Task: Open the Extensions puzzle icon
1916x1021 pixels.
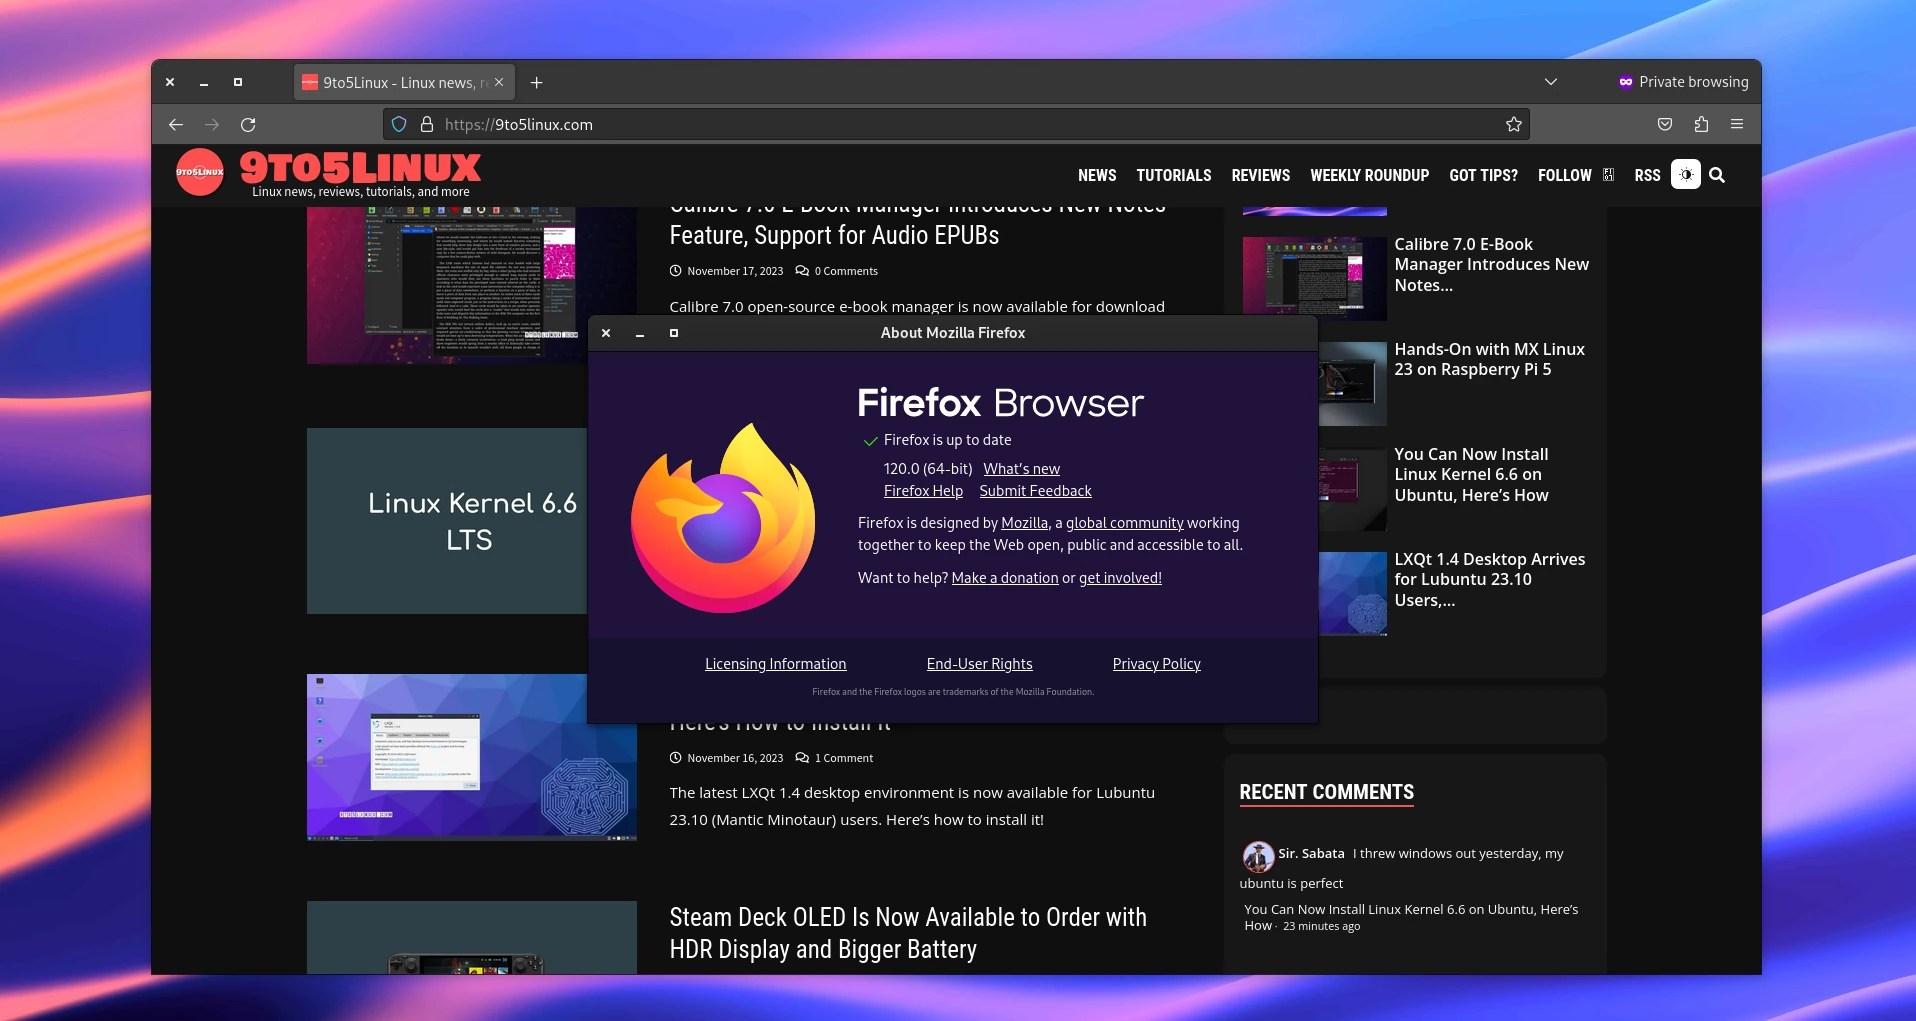Action: point(1701,125)
